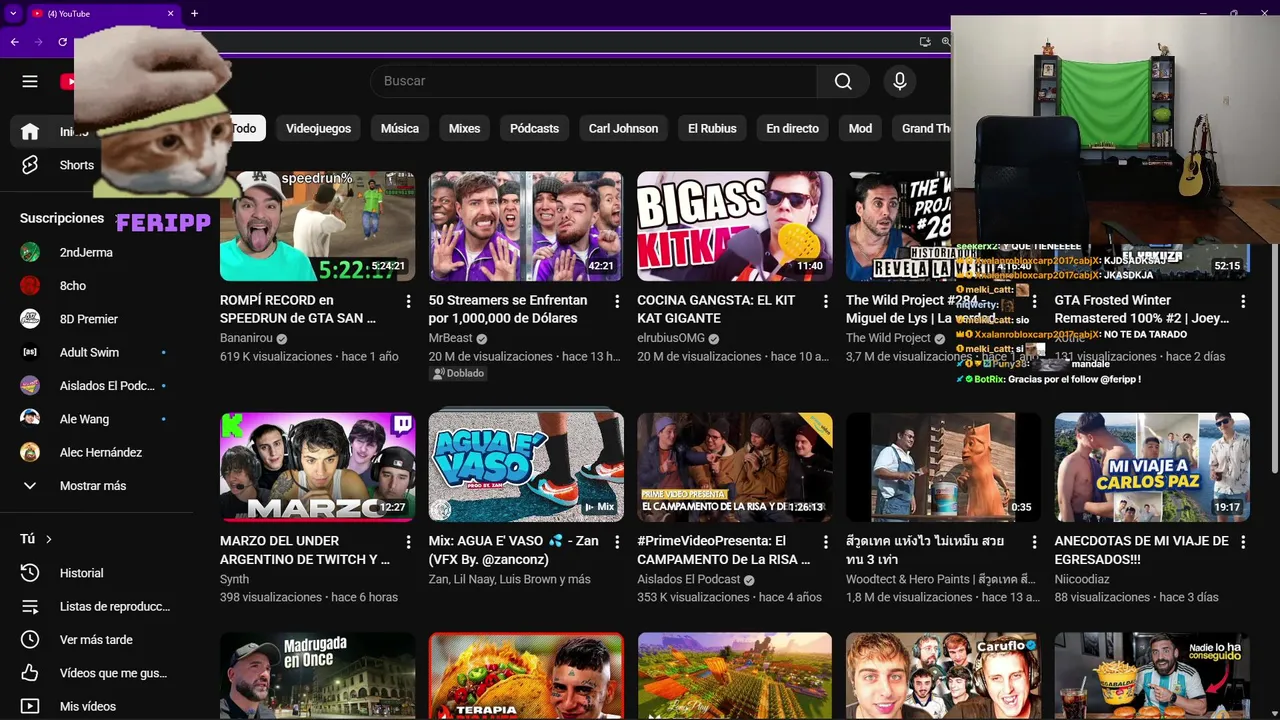Select the Mixes filter chip
This screenshot has height=720, width=1280.
click(x=464, y=128)
